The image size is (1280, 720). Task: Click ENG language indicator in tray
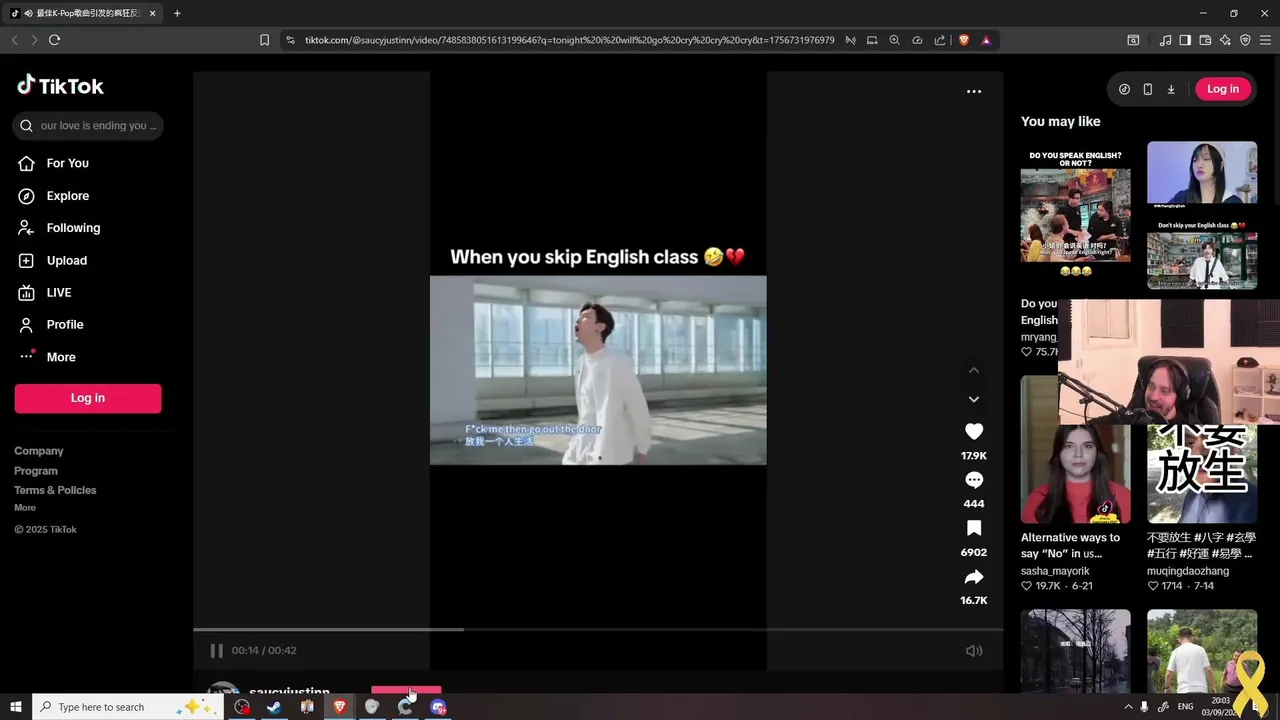[x=1186, y=707]
